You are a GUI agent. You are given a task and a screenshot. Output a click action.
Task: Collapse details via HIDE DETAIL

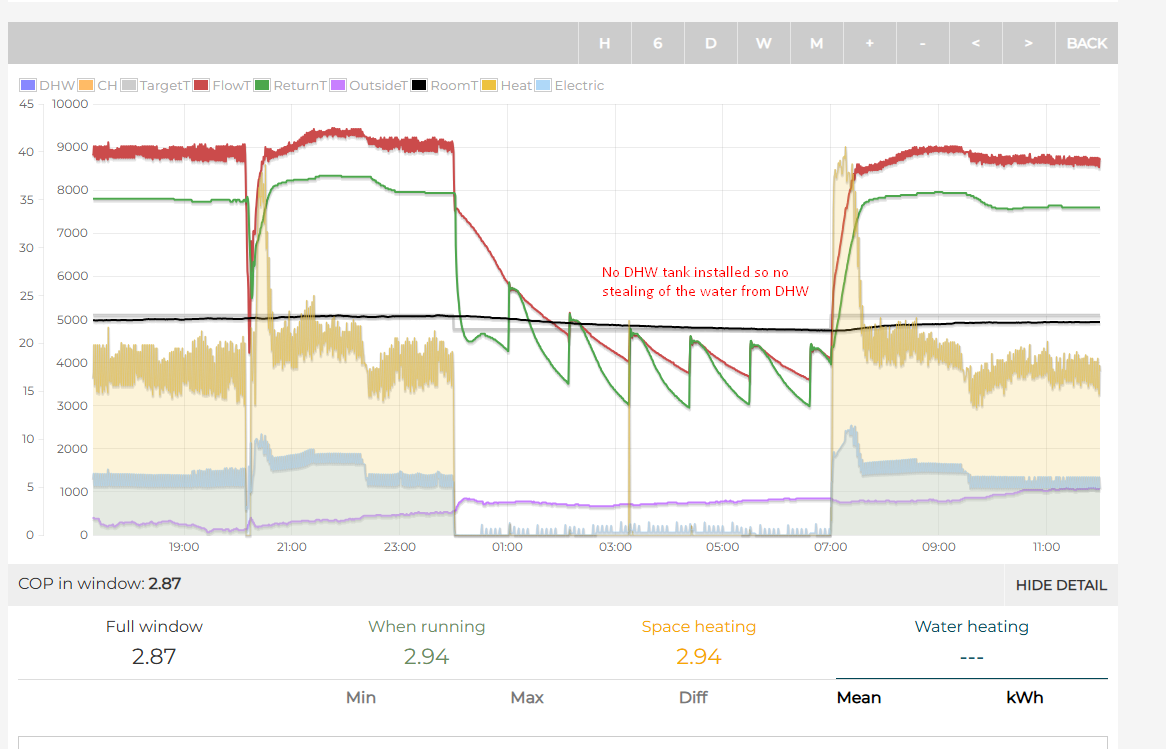tap(1061, 585)
